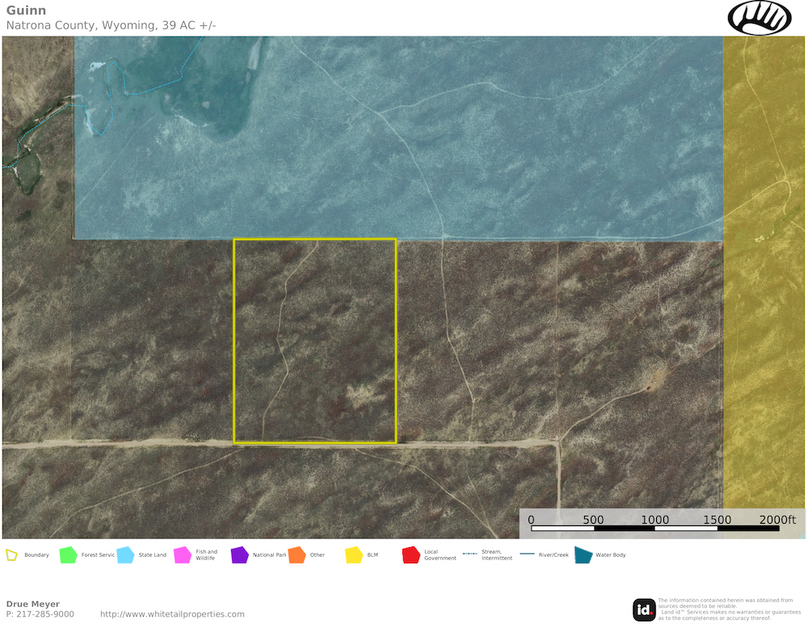Click the orange Other legend icon

296,555
